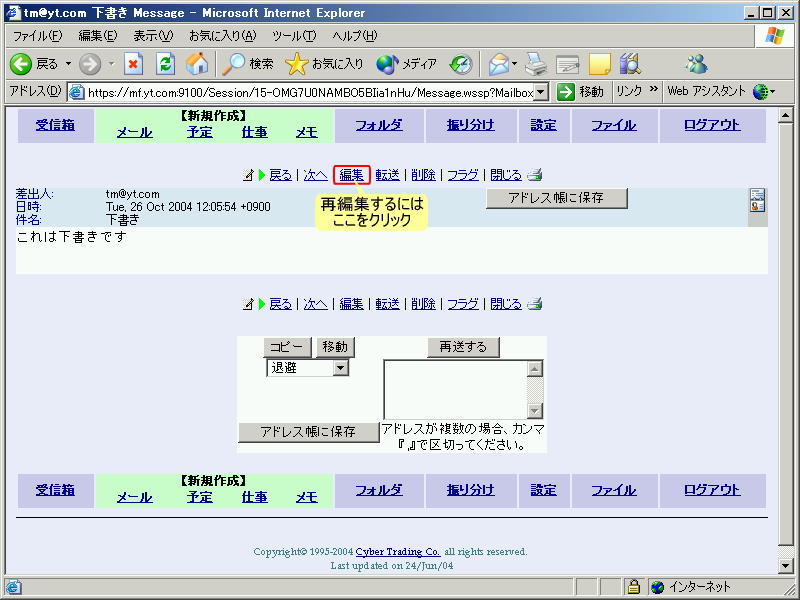
Task: Click the top 受信箱 navigation link
Action: pyautogui.click(x=55, y=125)
